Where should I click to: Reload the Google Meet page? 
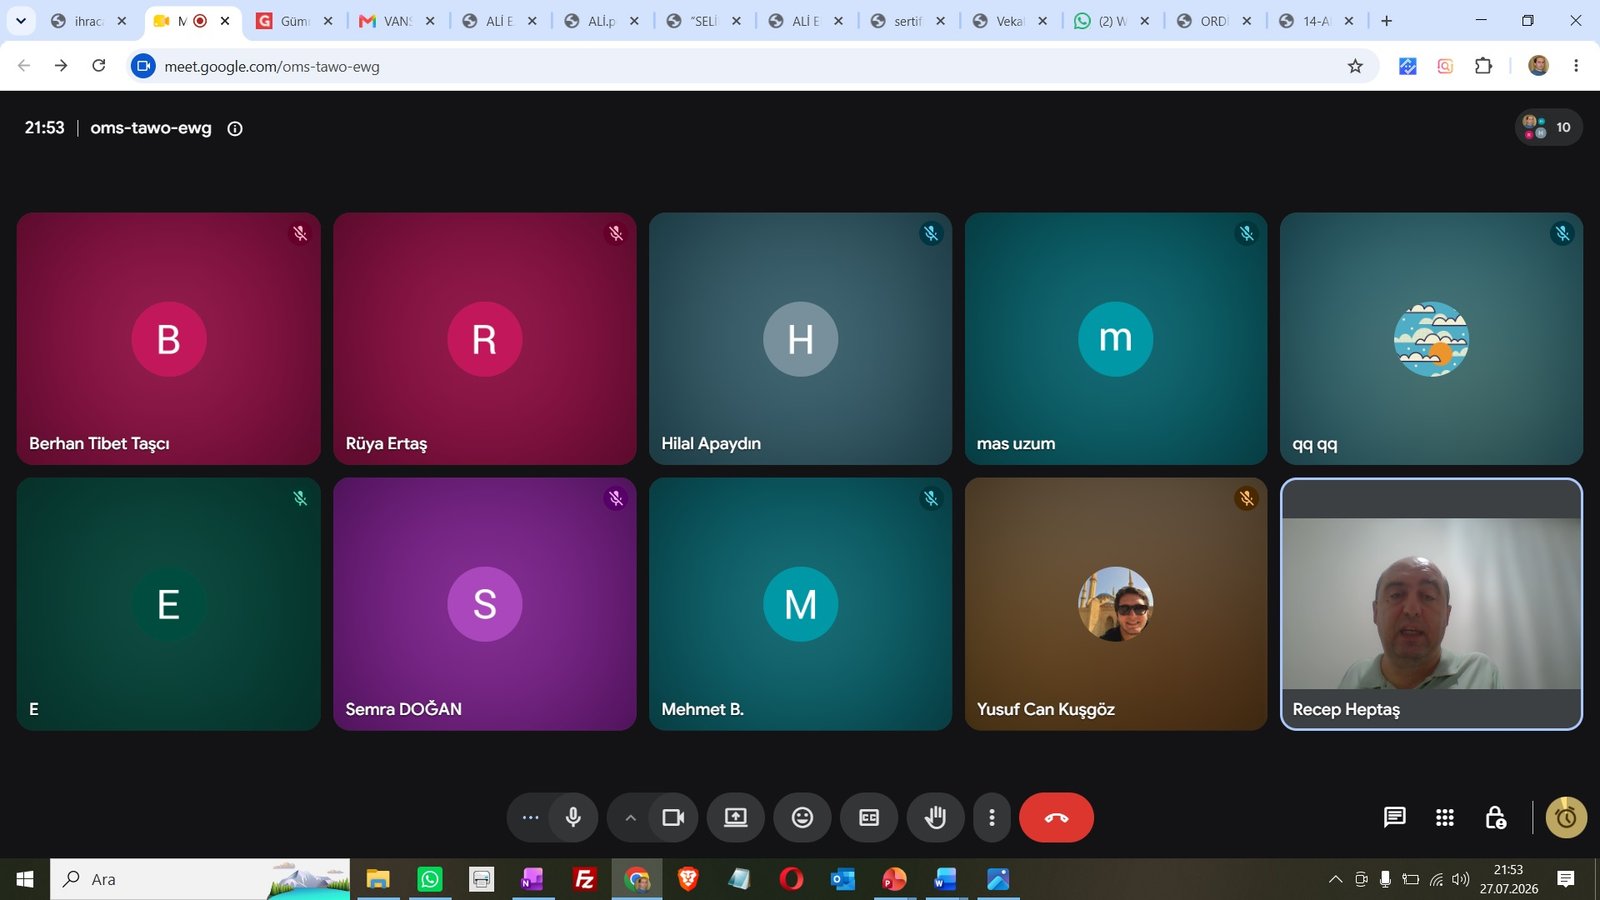coord(98,66)
